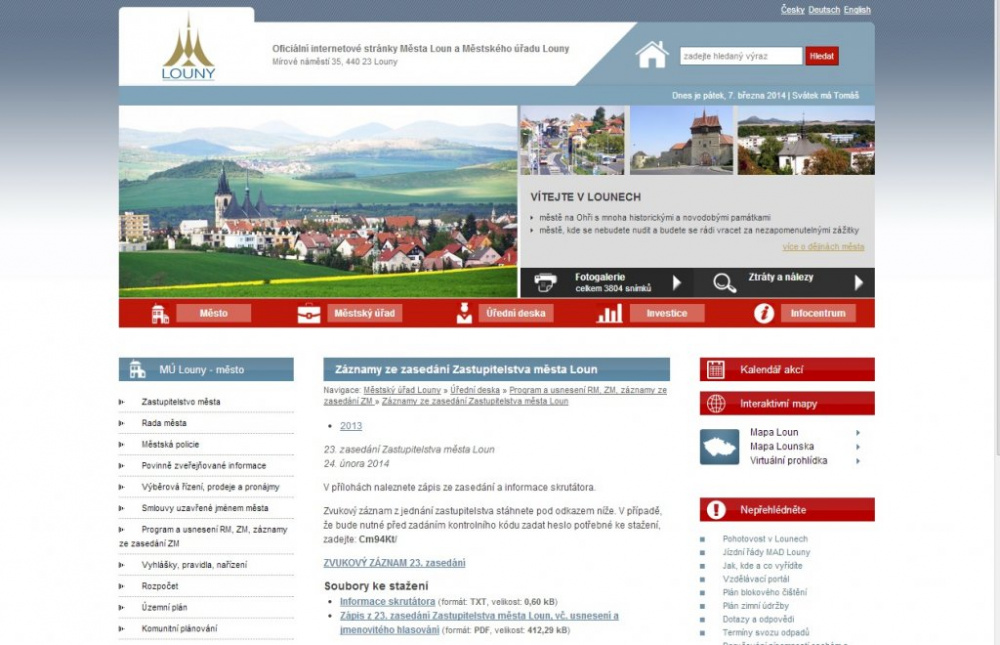Click the home house icon

(x=652, y=55)
